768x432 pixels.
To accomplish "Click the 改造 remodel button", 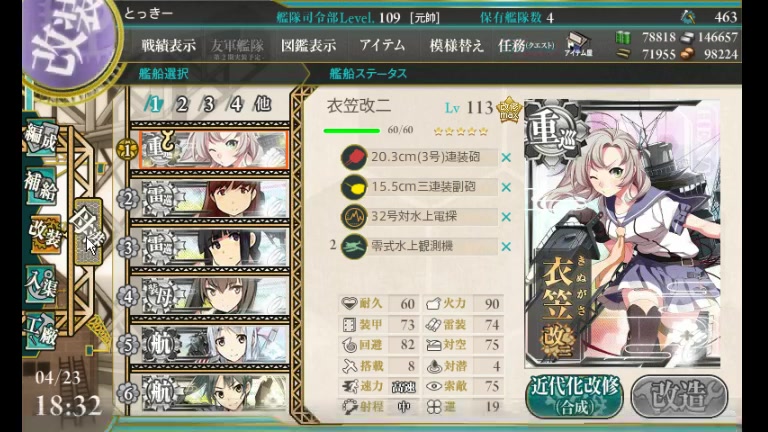I will [679, 396].
